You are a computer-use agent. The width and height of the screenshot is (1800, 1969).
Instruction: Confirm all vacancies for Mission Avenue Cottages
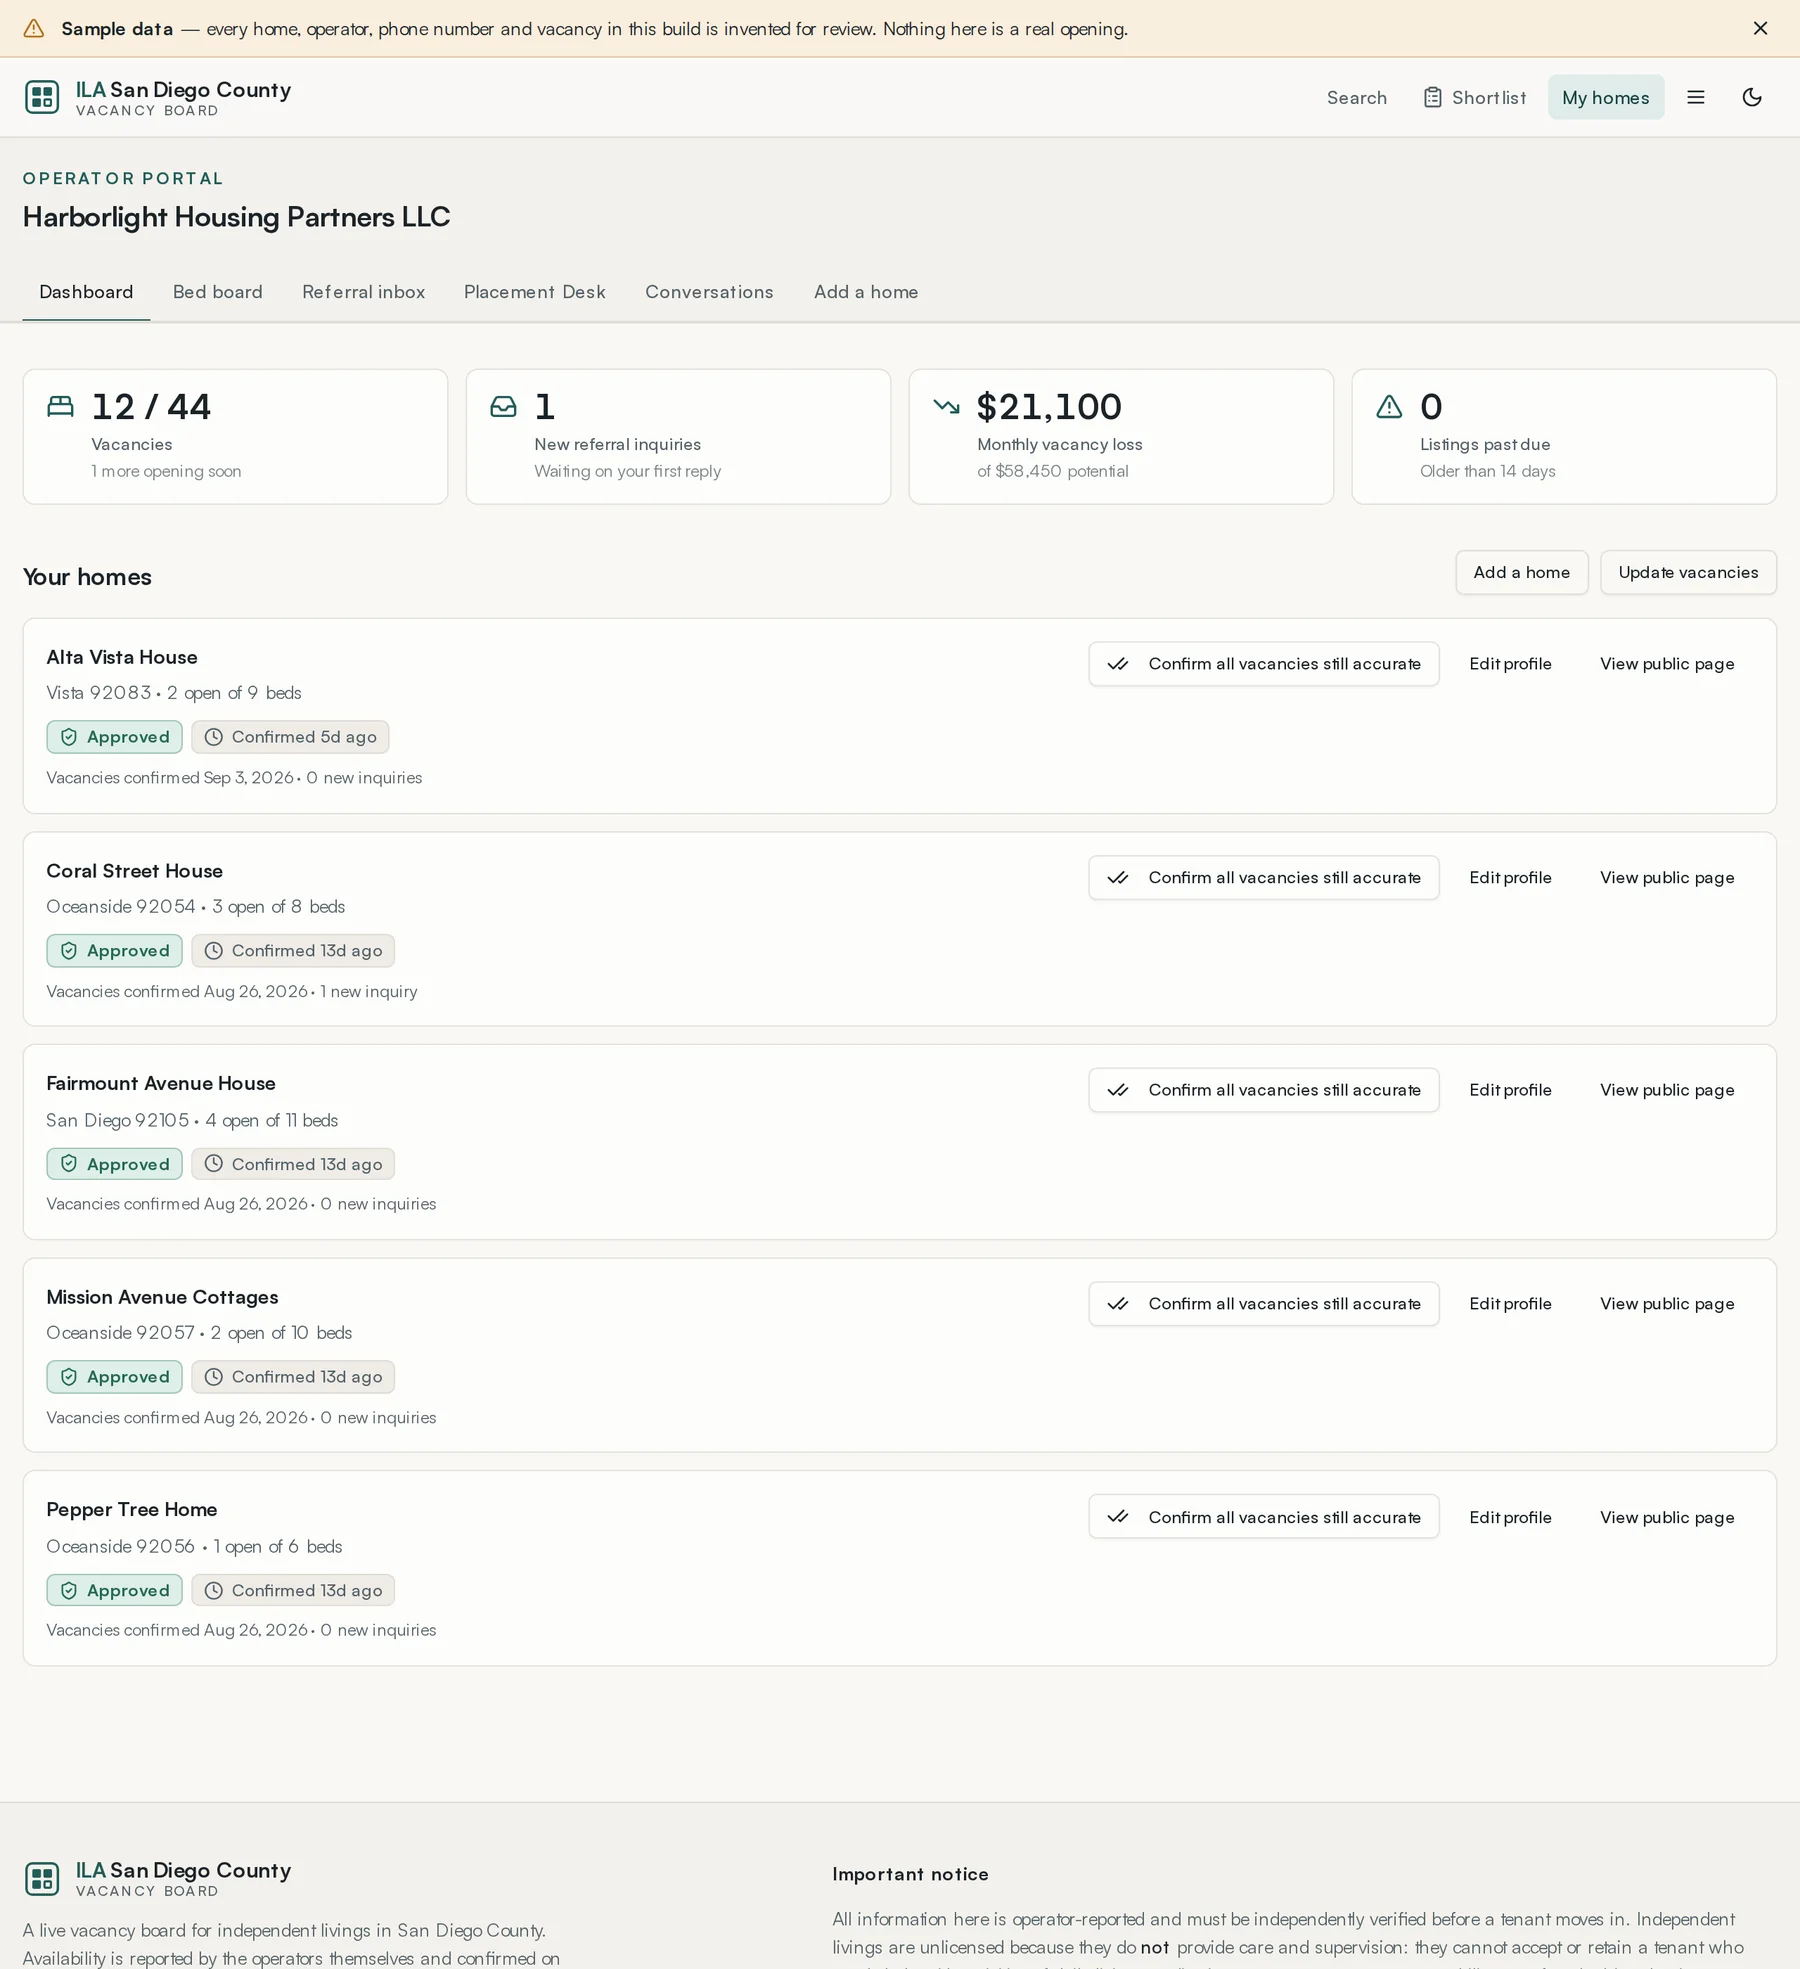coord(1264,1304)
